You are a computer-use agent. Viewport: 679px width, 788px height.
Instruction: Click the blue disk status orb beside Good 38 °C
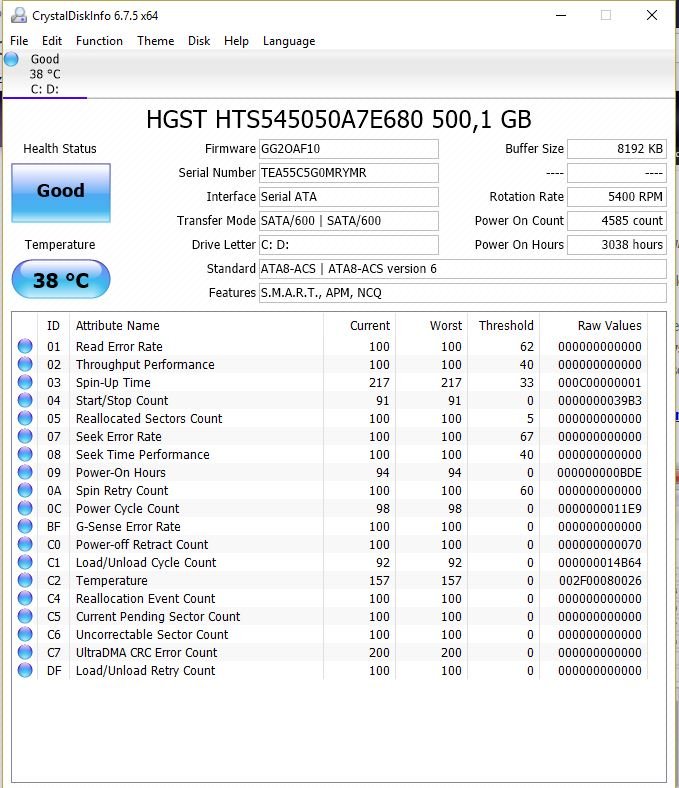coord(11,59)
